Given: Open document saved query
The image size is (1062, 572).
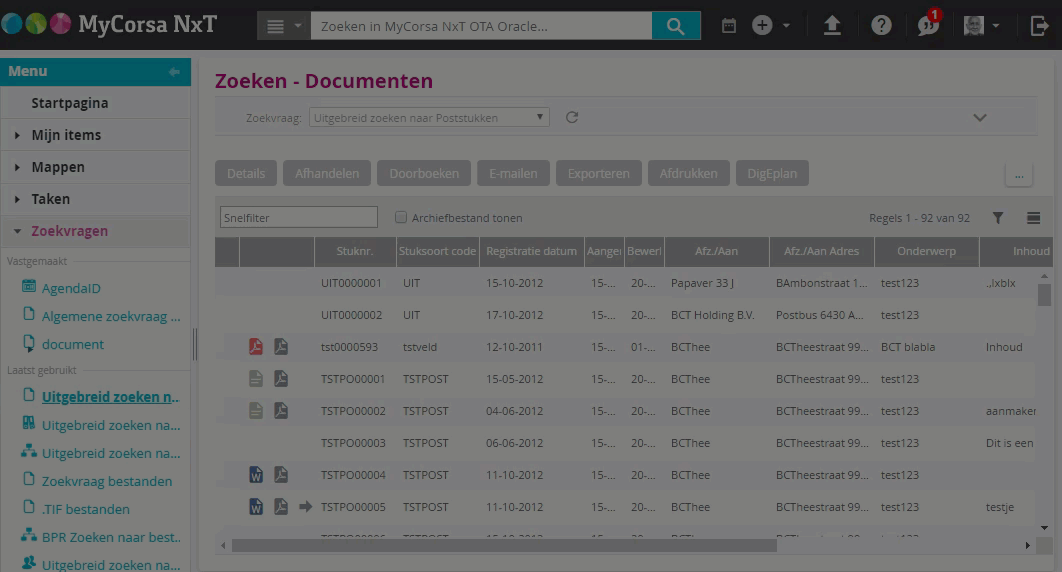Looking at the screenshot, I should [72, 344].
